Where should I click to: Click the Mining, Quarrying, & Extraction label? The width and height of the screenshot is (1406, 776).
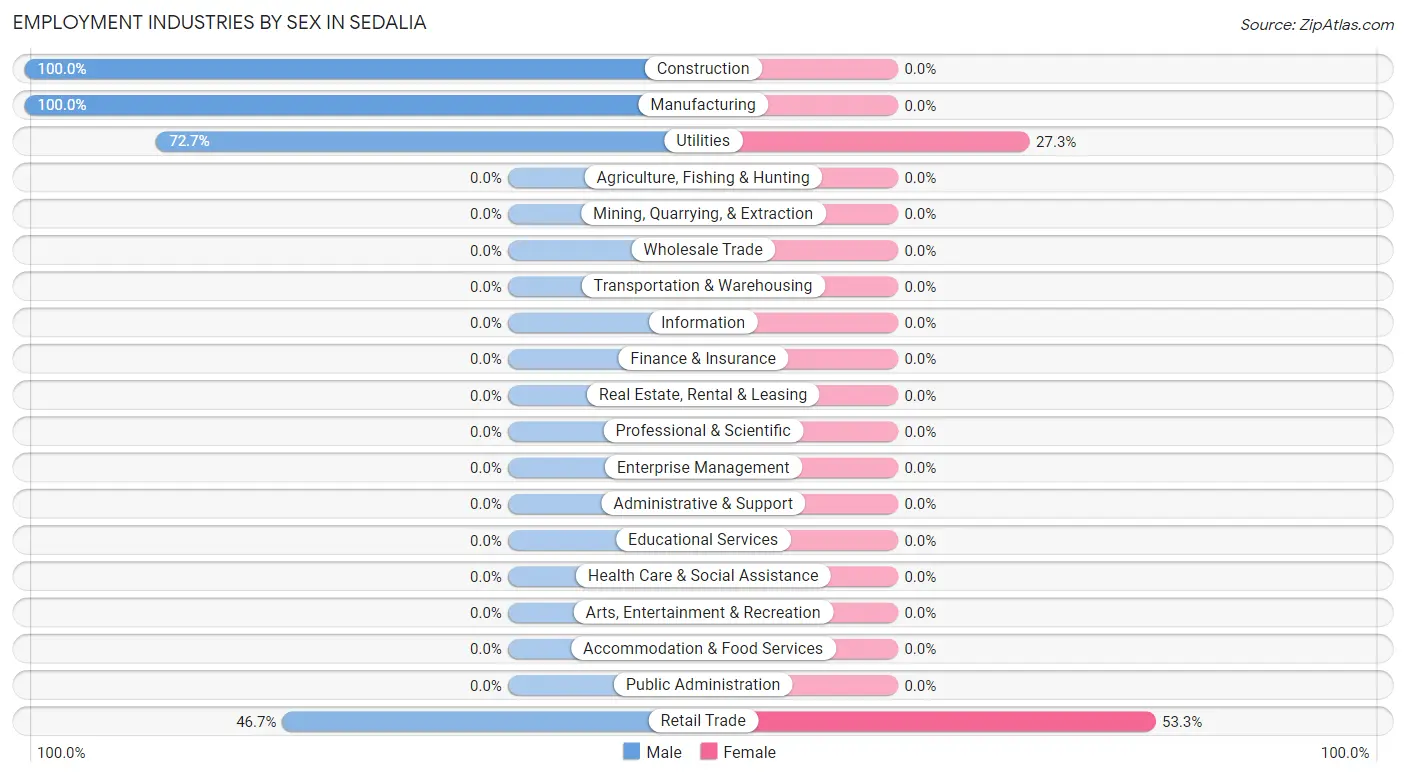coord(703,214)
